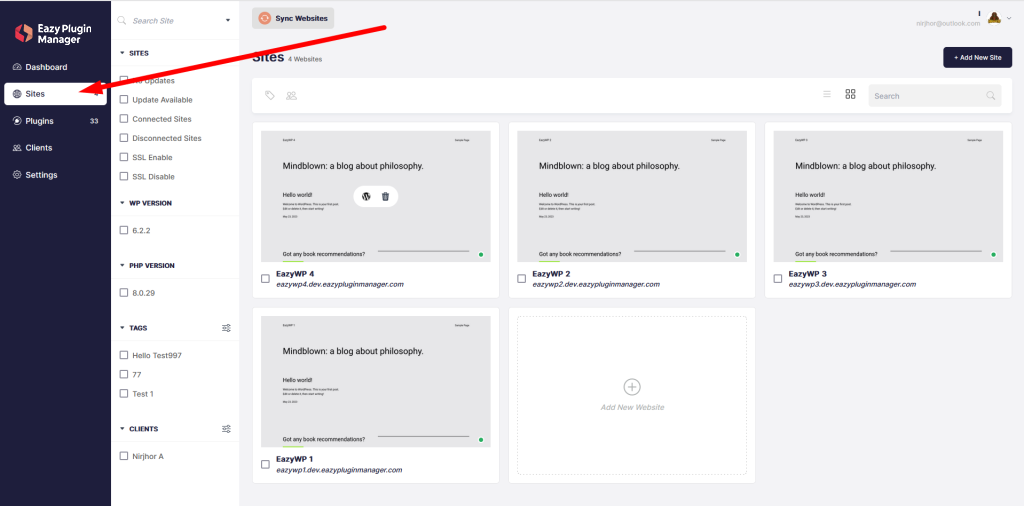Open eazywp4.dev.eazypluginmanager.com link

click(340, 284)
